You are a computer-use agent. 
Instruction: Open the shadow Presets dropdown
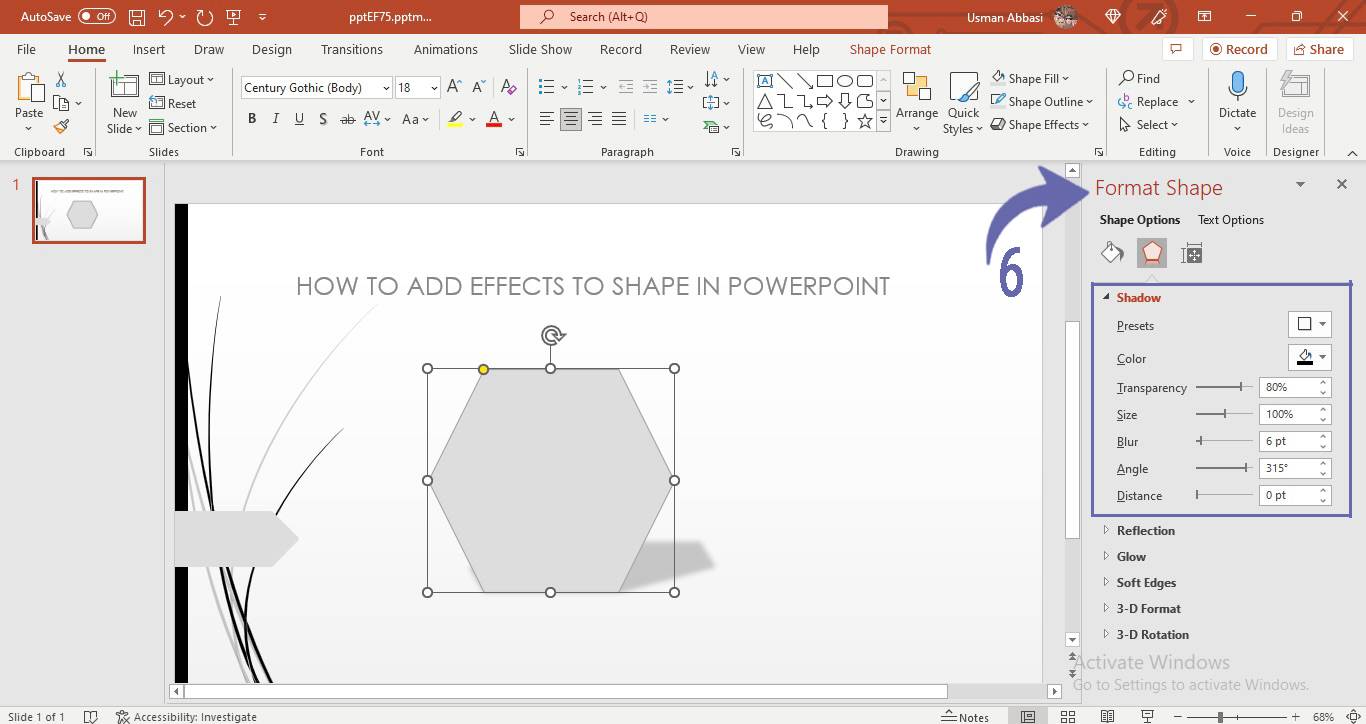[1310, 324]
